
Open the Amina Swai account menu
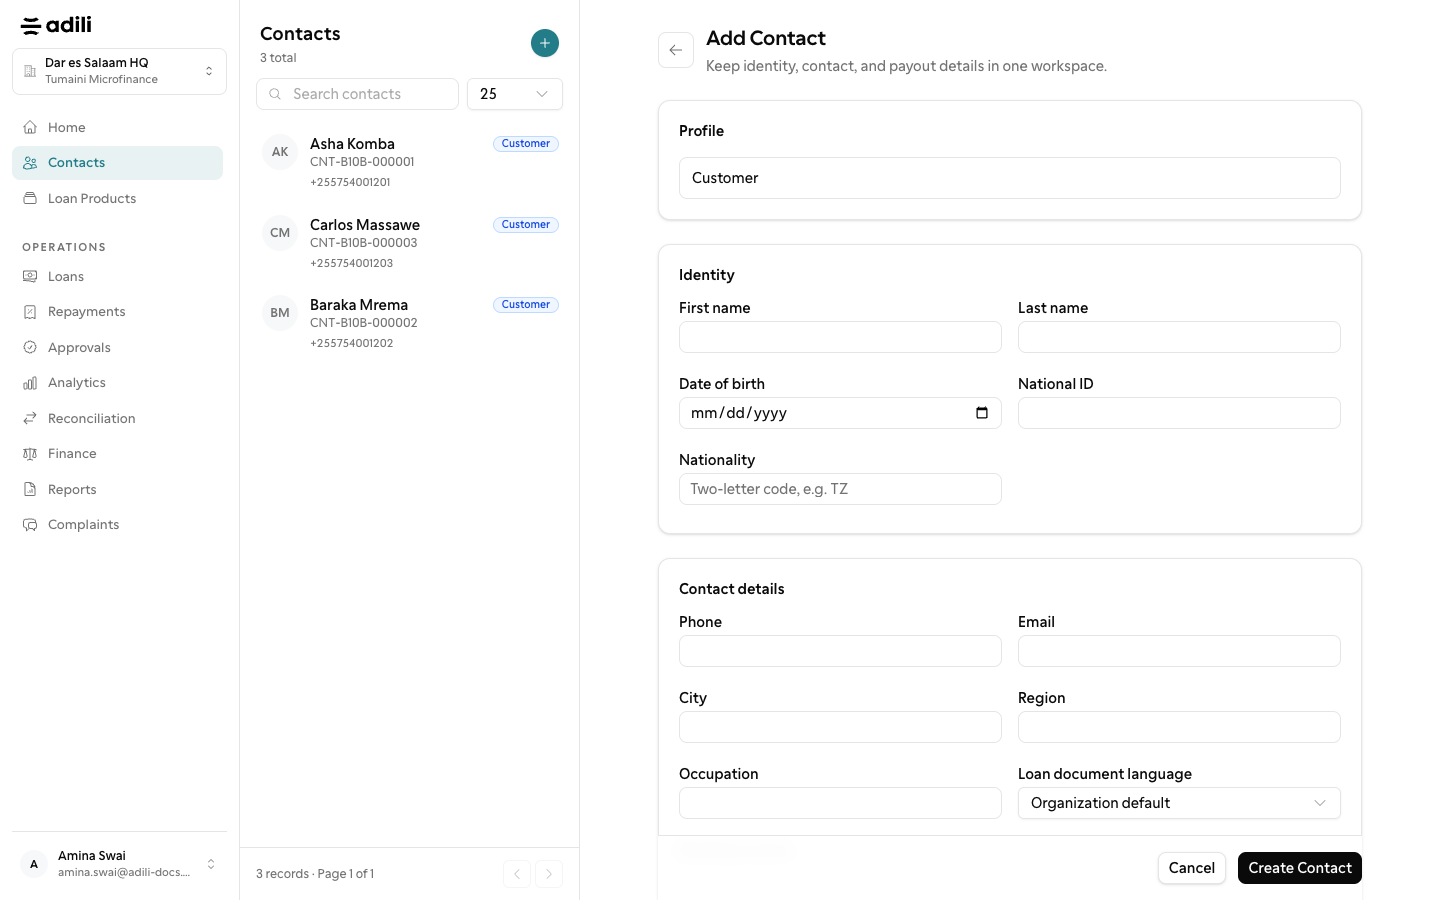coord(119,864)
